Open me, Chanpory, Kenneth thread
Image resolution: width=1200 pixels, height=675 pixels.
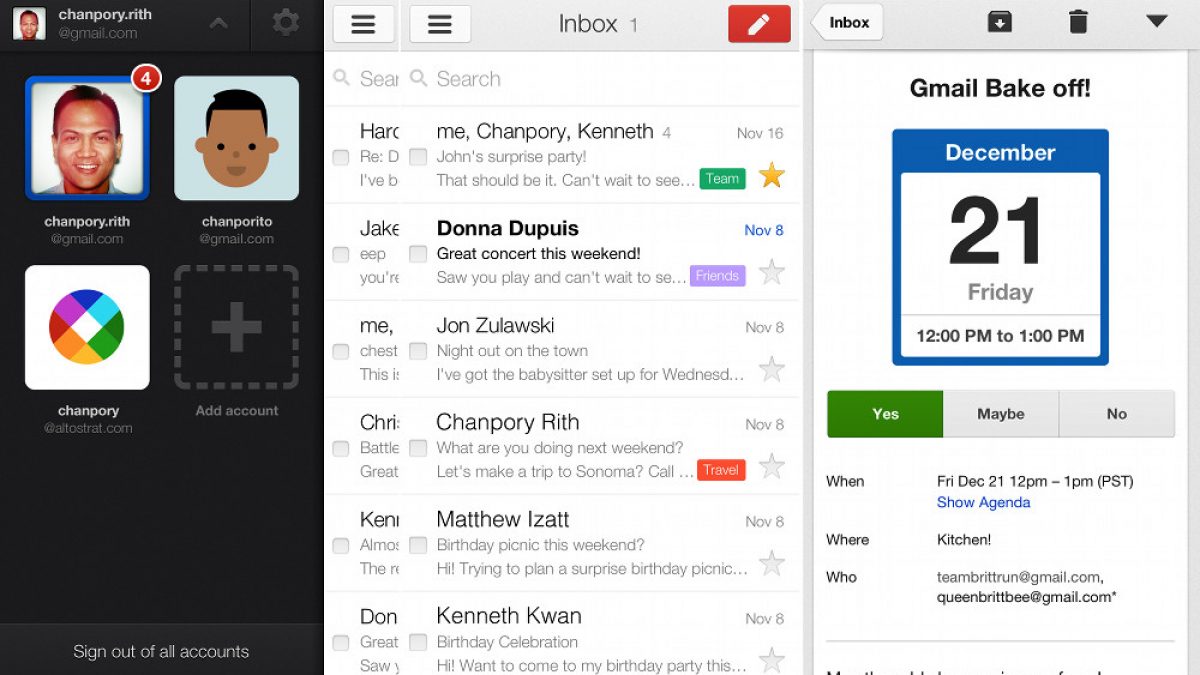point(600,156)
